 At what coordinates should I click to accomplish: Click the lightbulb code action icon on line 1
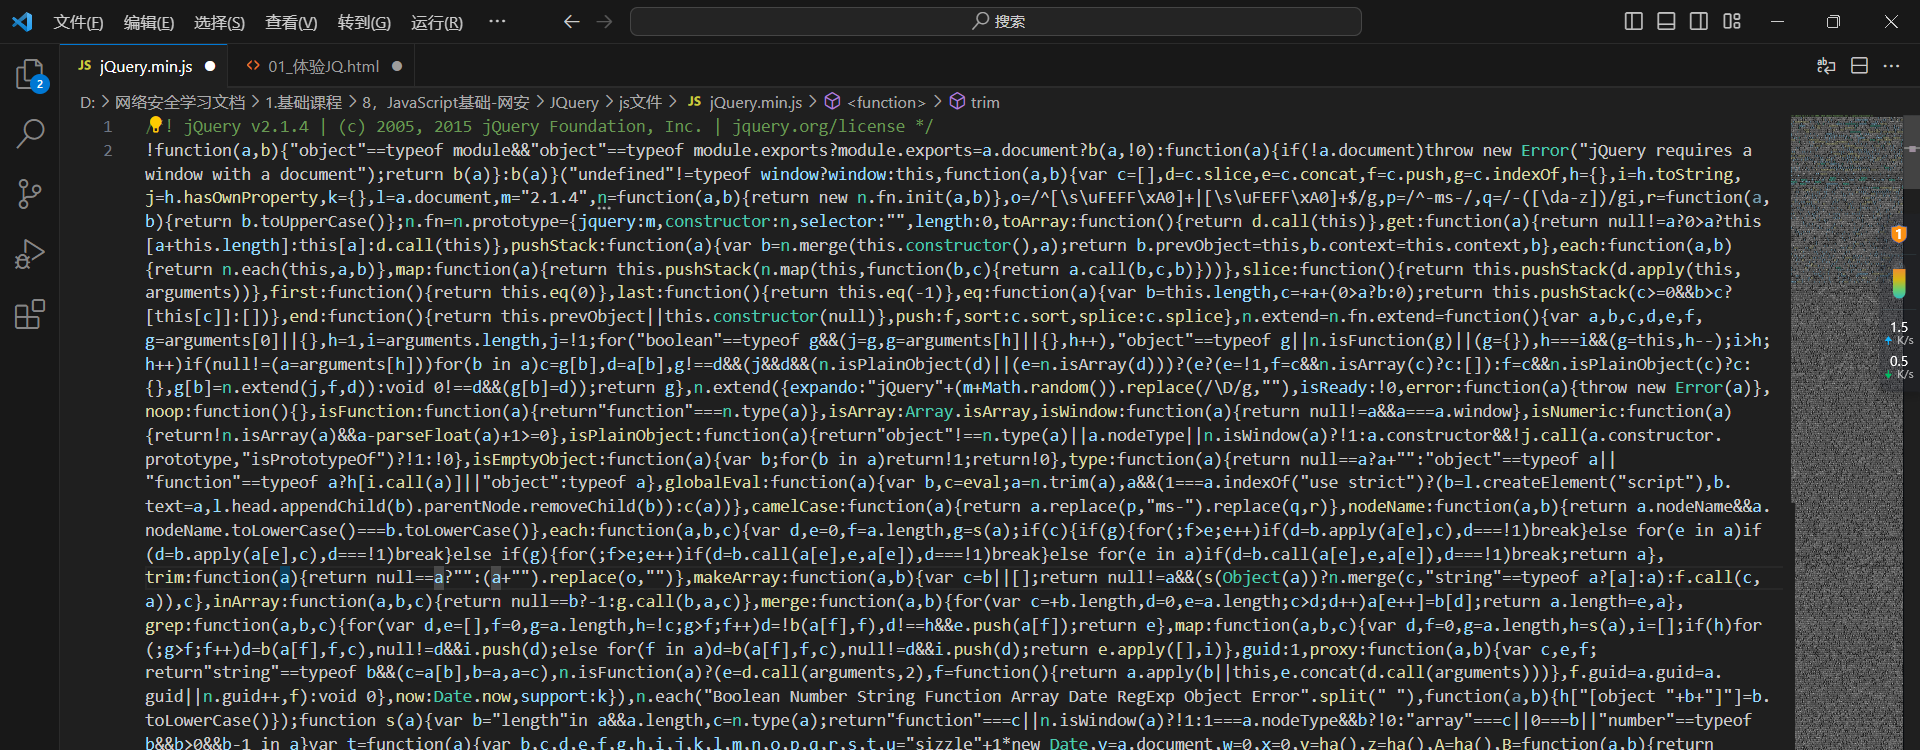[x=154, y=125]
